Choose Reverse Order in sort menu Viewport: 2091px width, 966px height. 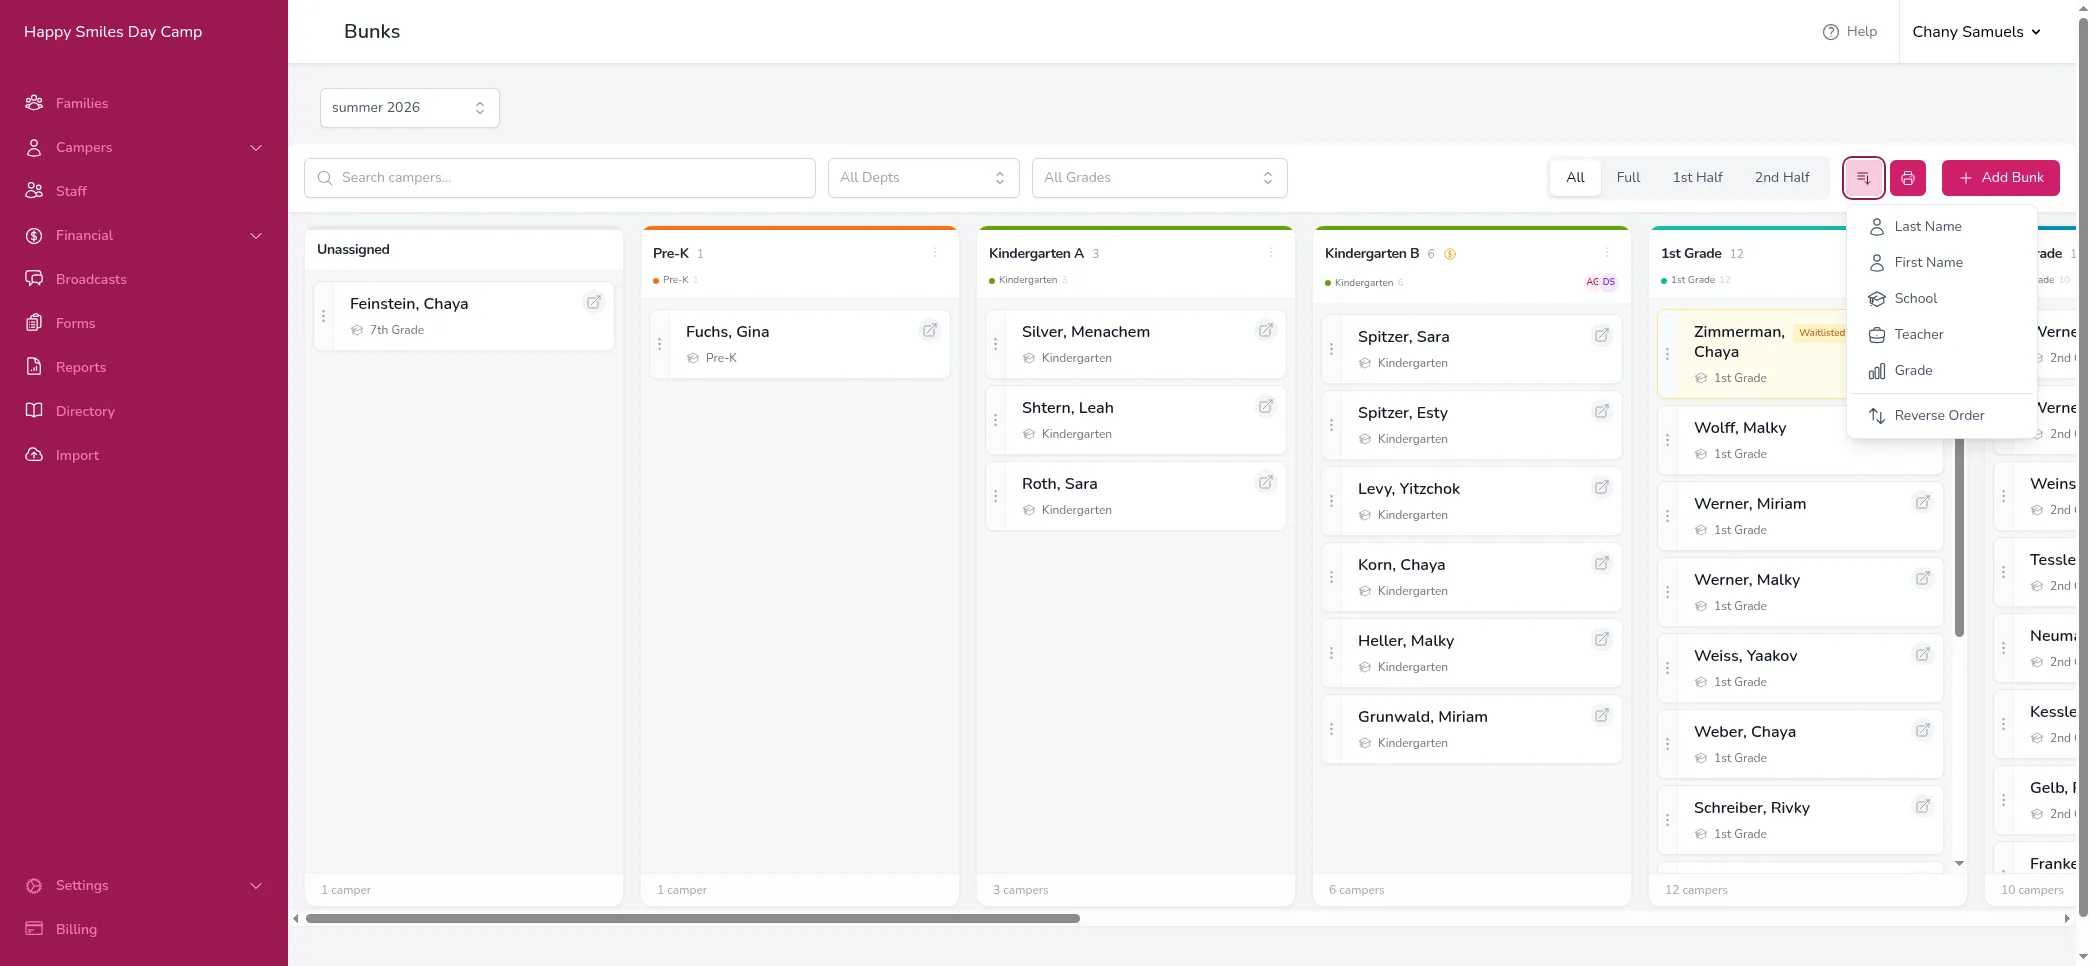(x=1942, y=416)
